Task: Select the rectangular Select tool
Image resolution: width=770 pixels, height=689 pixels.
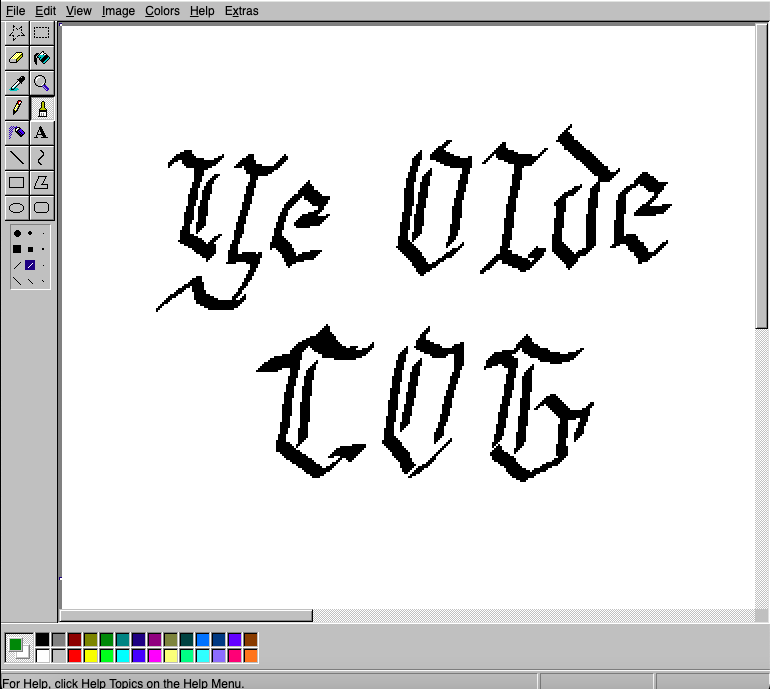Action: [x=42, y=33]
